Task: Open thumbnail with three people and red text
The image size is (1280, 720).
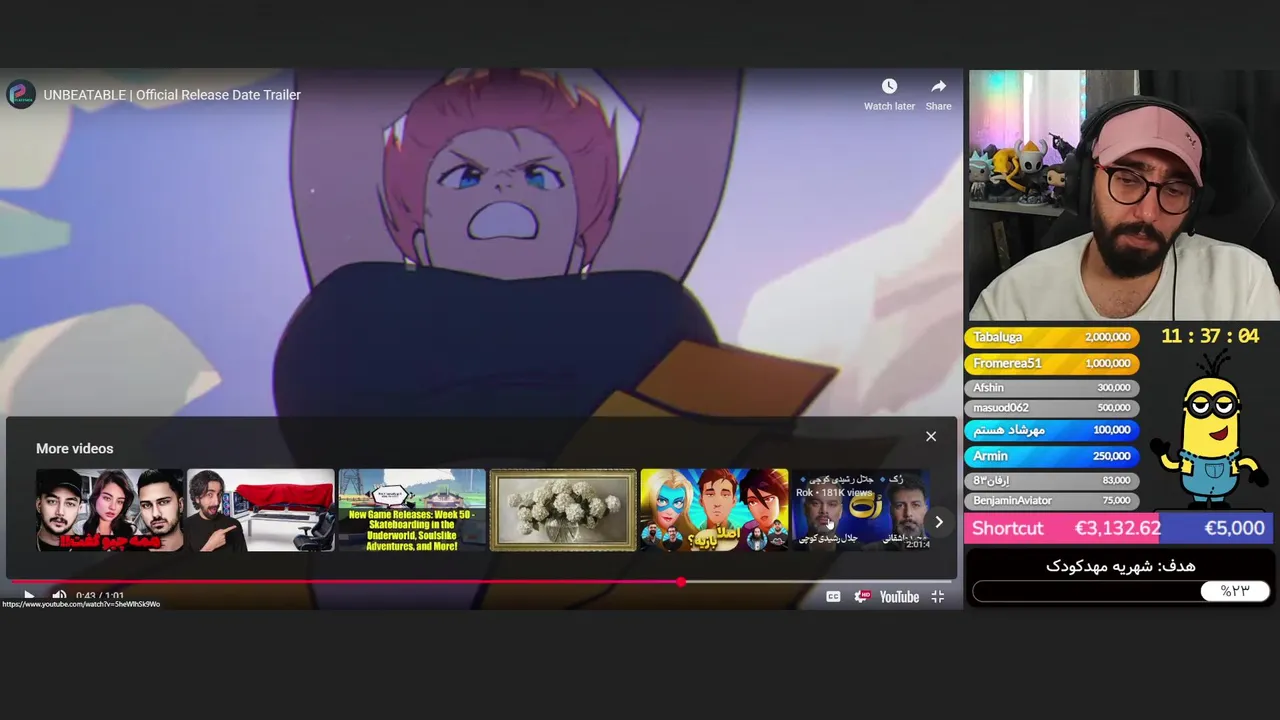Action: tap(110, 510)
